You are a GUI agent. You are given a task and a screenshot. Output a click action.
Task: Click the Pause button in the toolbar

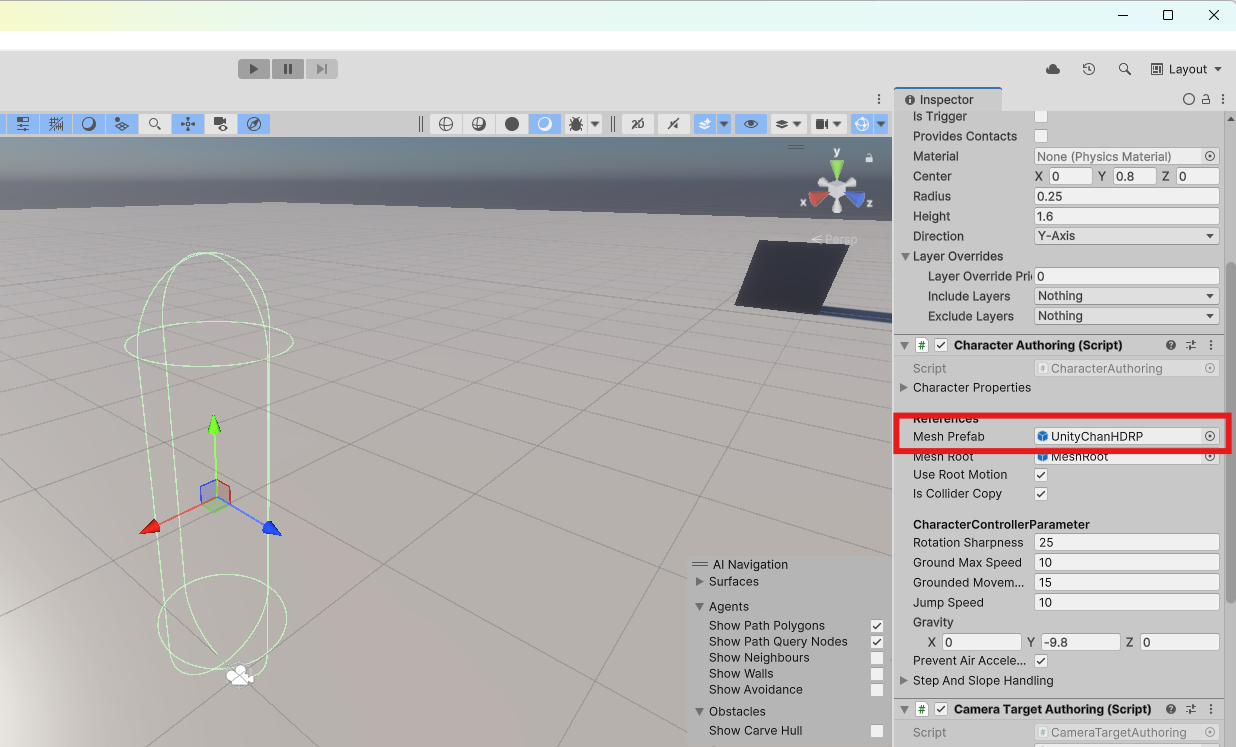pos(288,69)
